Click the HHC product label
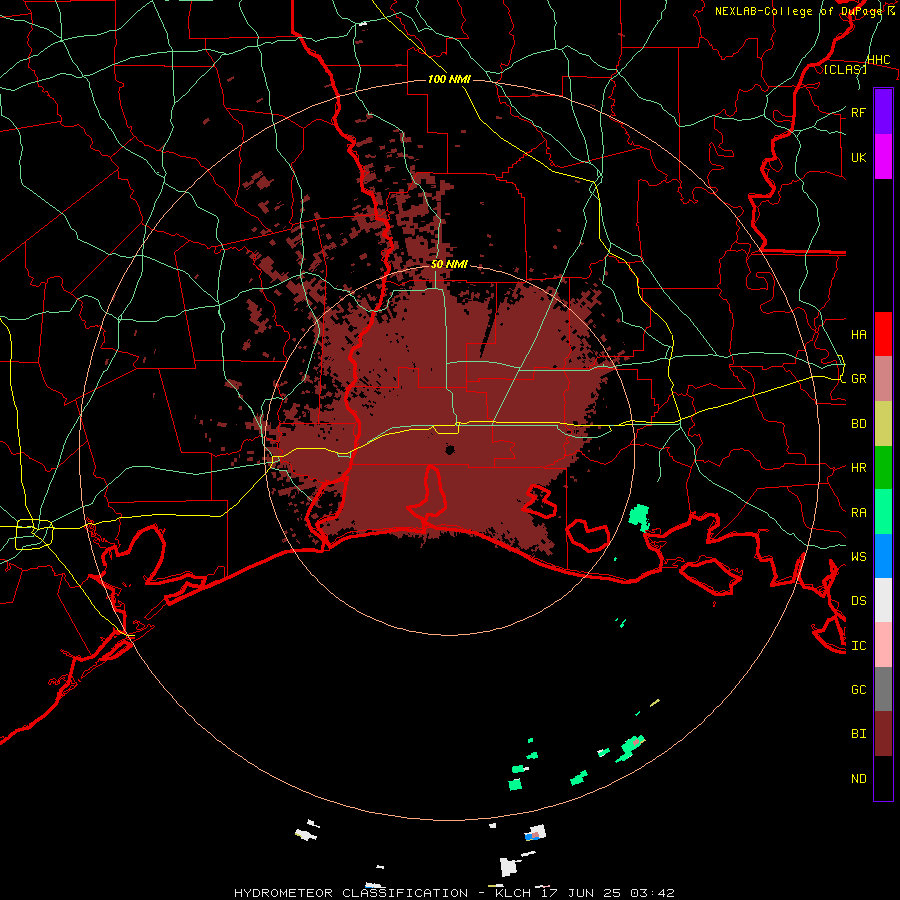 coord(878,60)
